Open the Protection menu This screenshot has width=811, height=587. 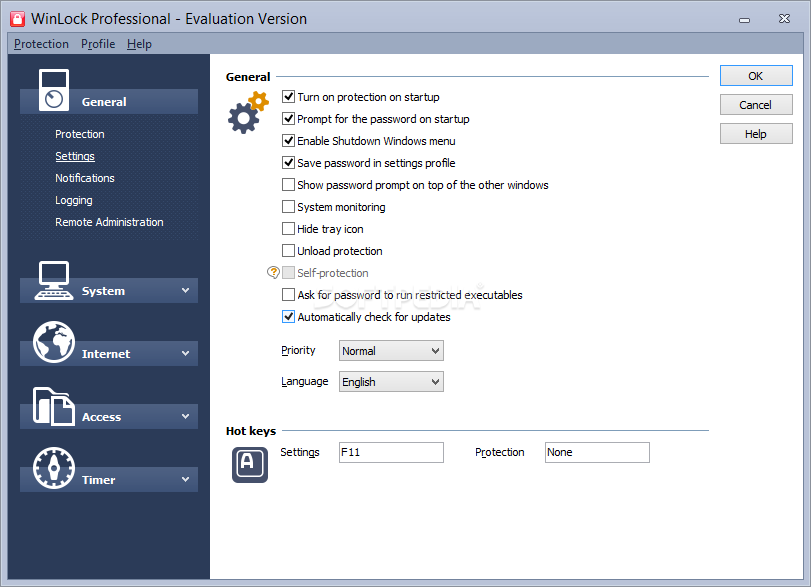41,44
